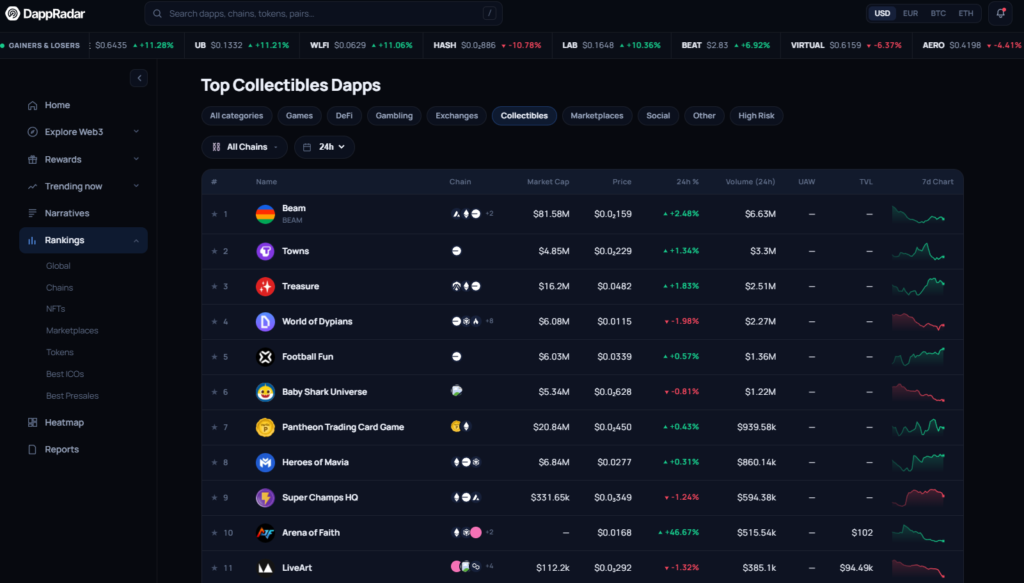Expand the Trending now chevron
Screen dimensions: 1024x583
136,185
